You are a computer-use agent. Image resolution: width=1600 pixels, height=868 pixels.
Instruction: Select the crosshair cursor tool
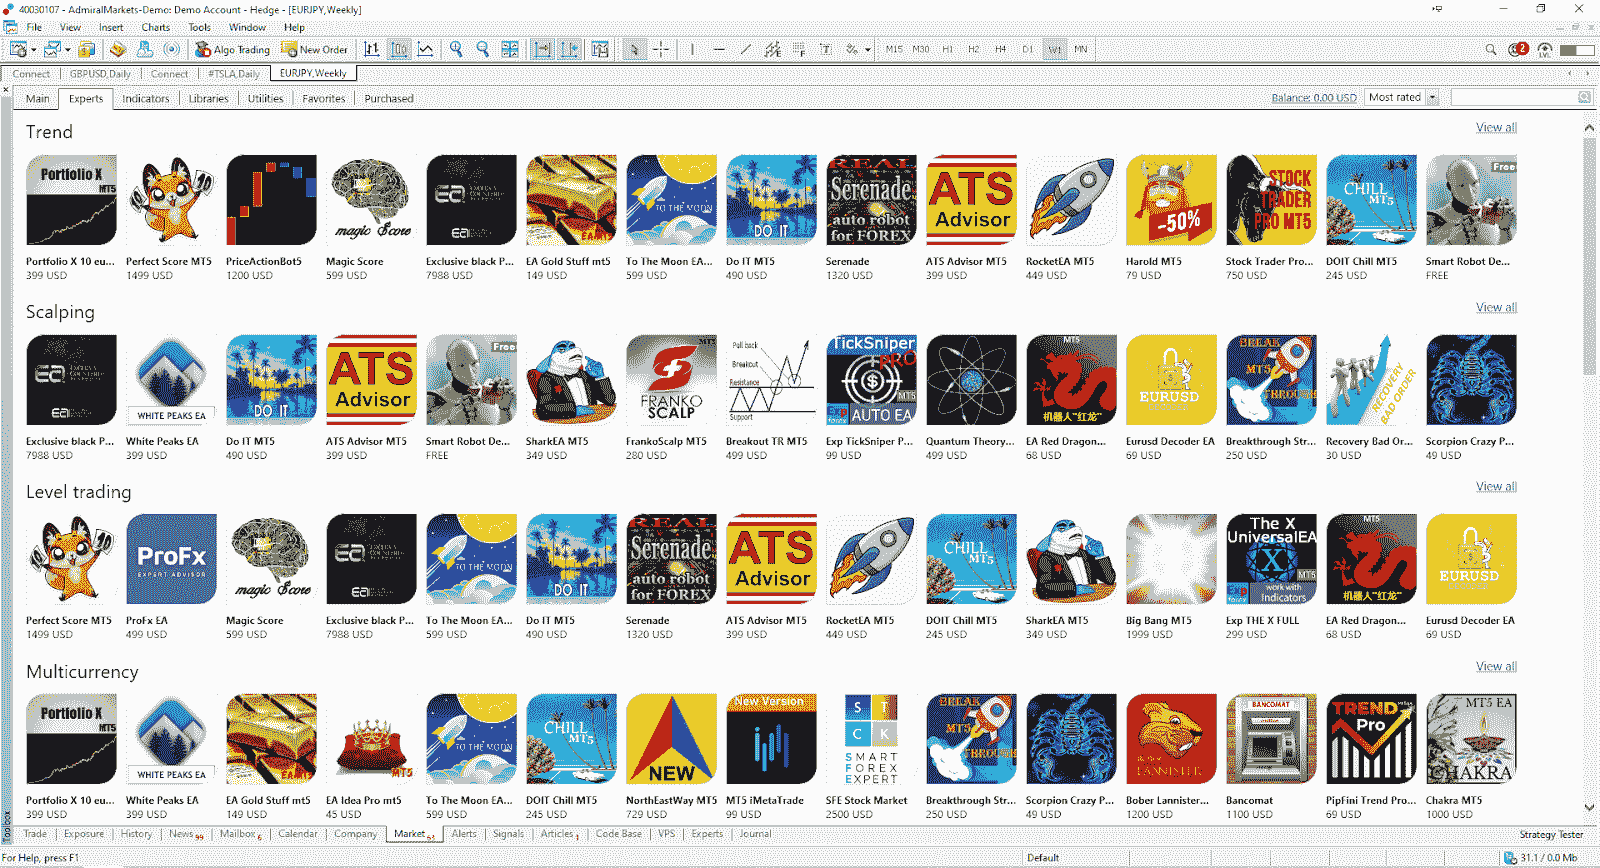661,49
